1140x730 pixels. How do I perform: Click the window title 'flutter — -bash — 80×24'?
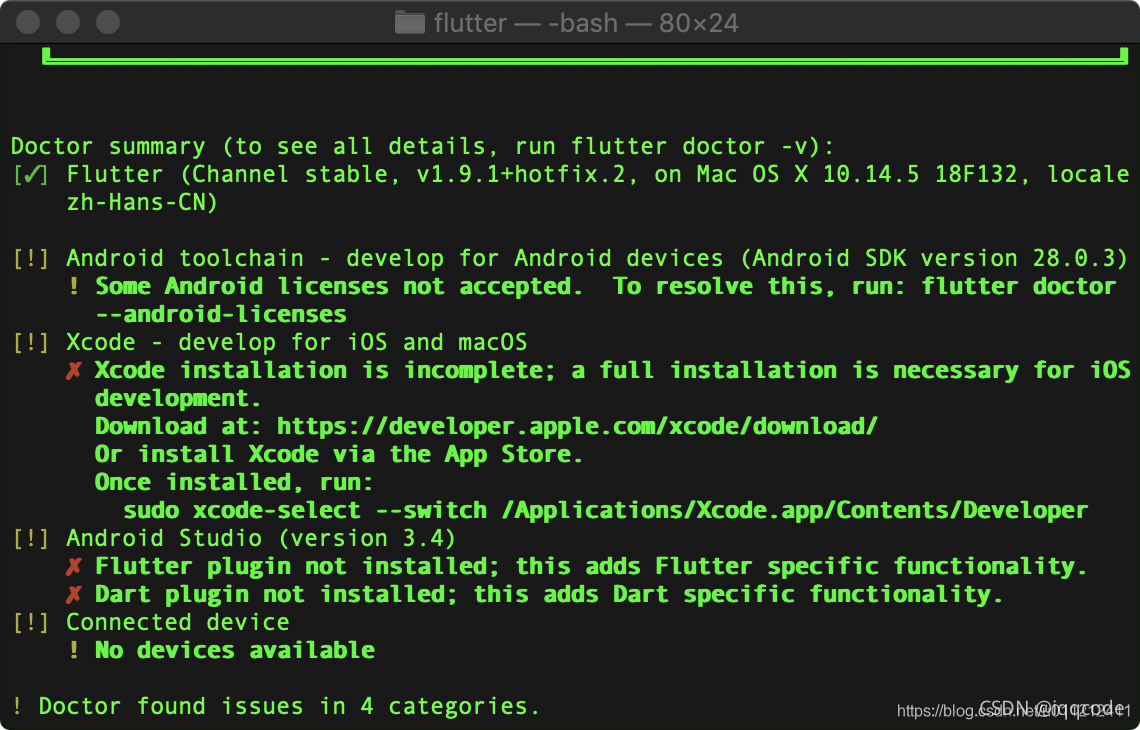586,23
